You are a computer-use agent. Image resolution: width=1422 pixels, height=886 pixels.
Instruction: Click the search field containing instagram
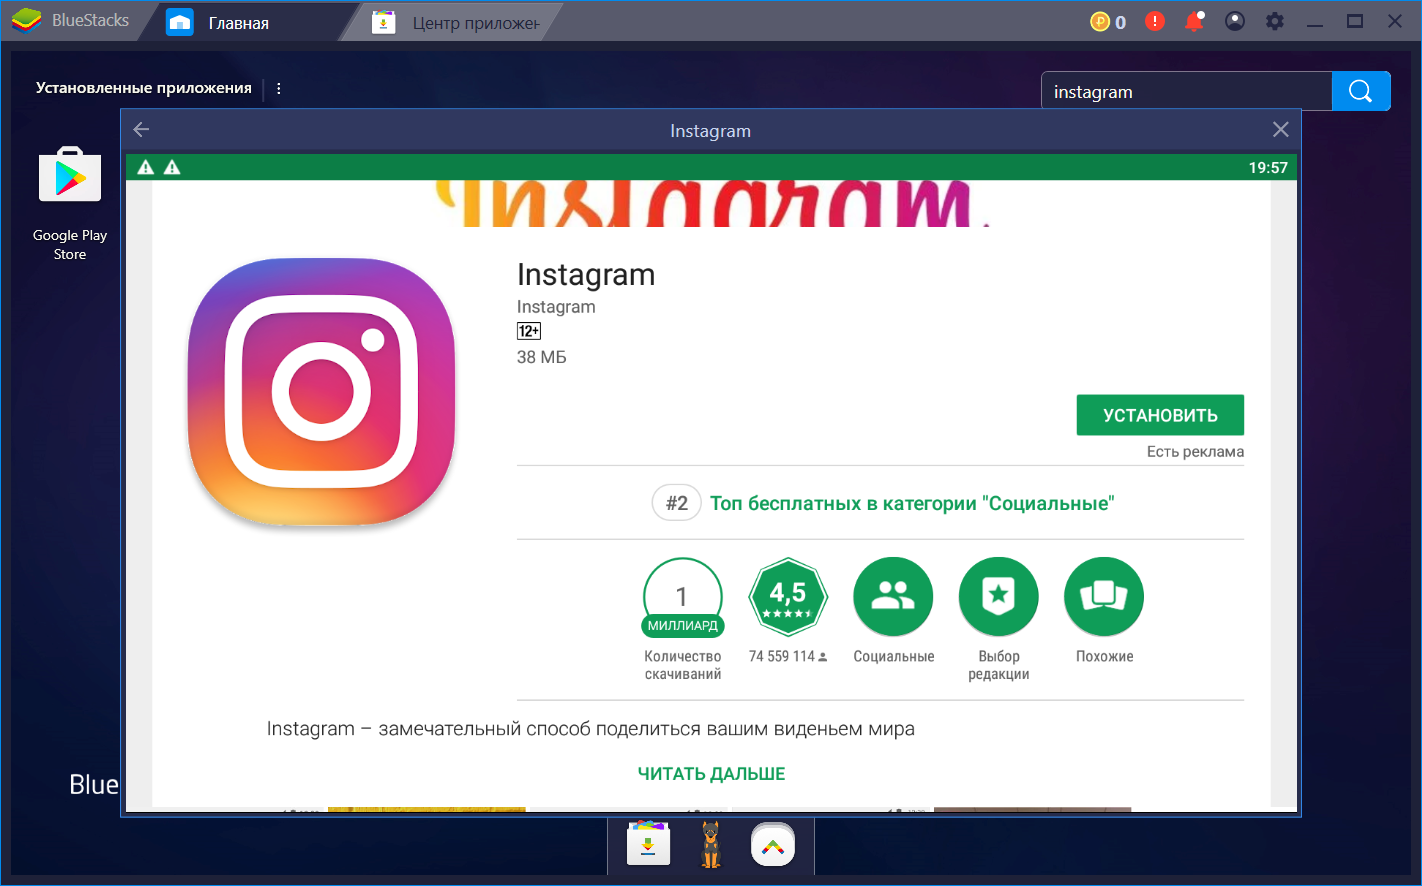coord(1187,91)
